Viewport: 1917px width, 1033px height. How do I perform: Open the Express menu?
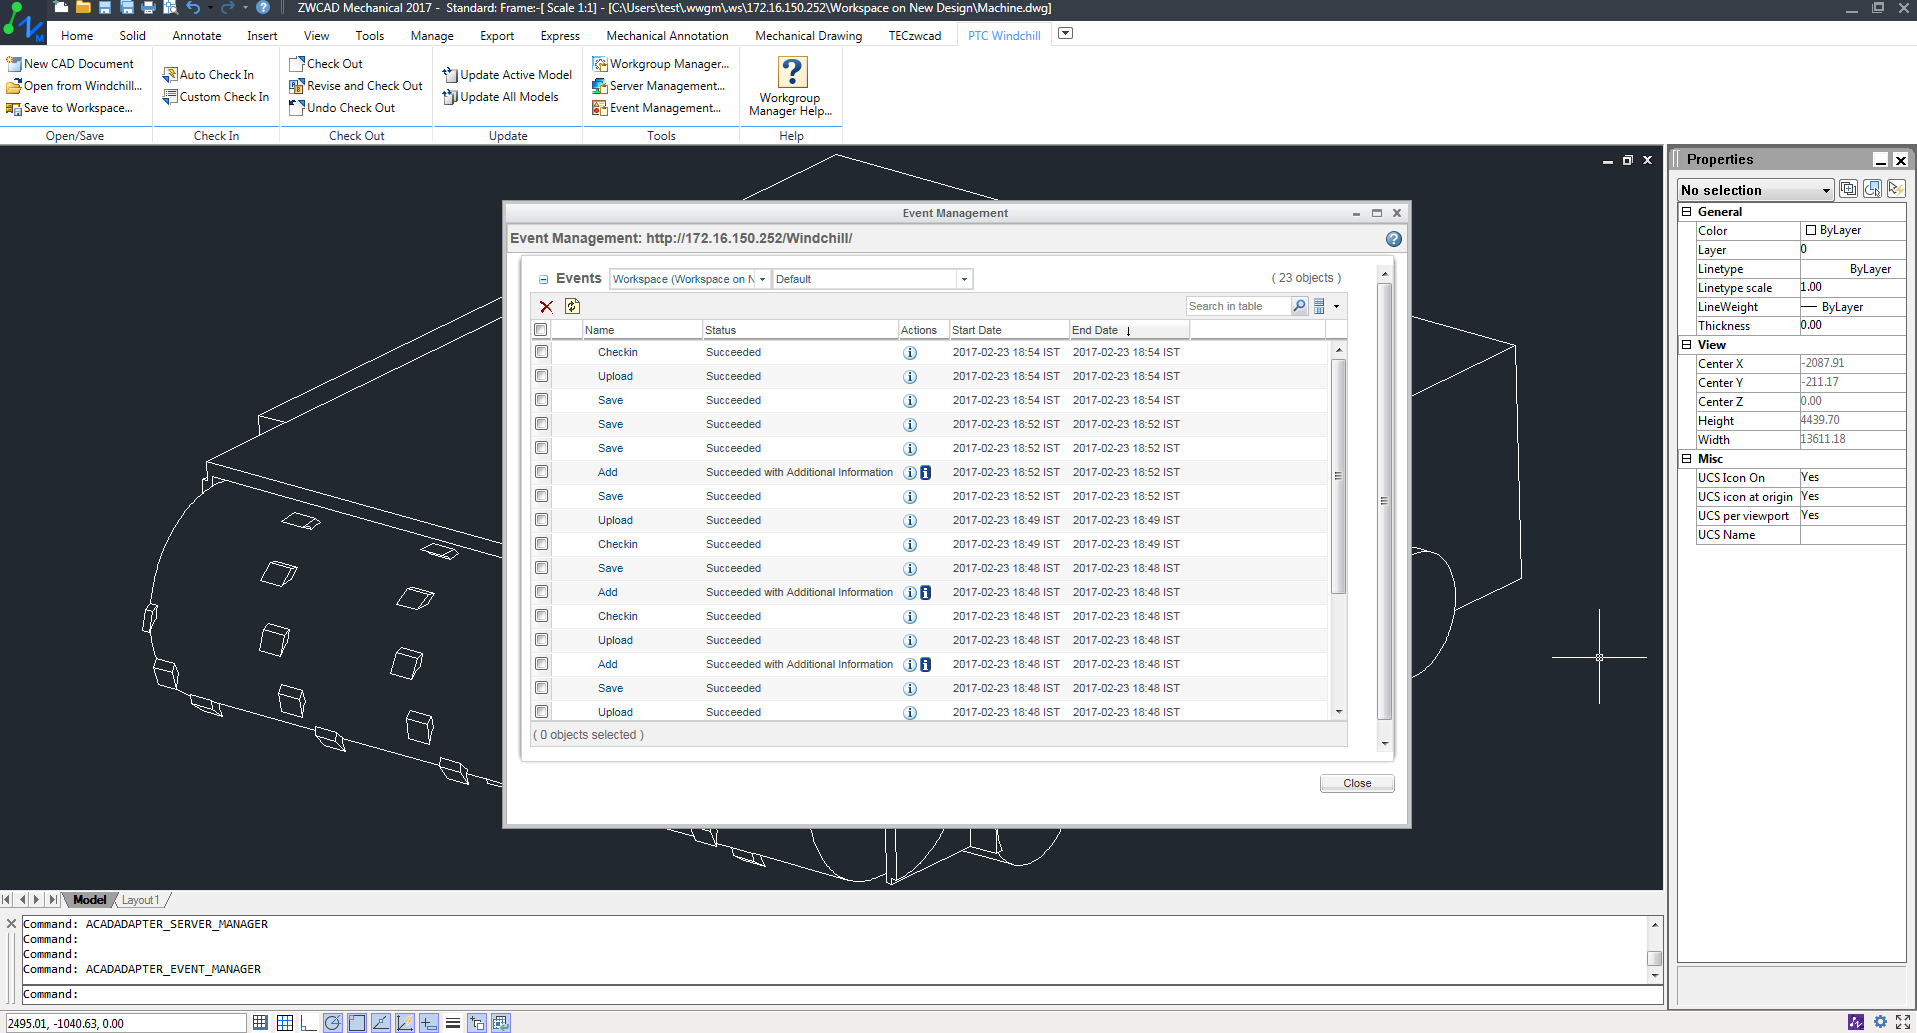559,35
